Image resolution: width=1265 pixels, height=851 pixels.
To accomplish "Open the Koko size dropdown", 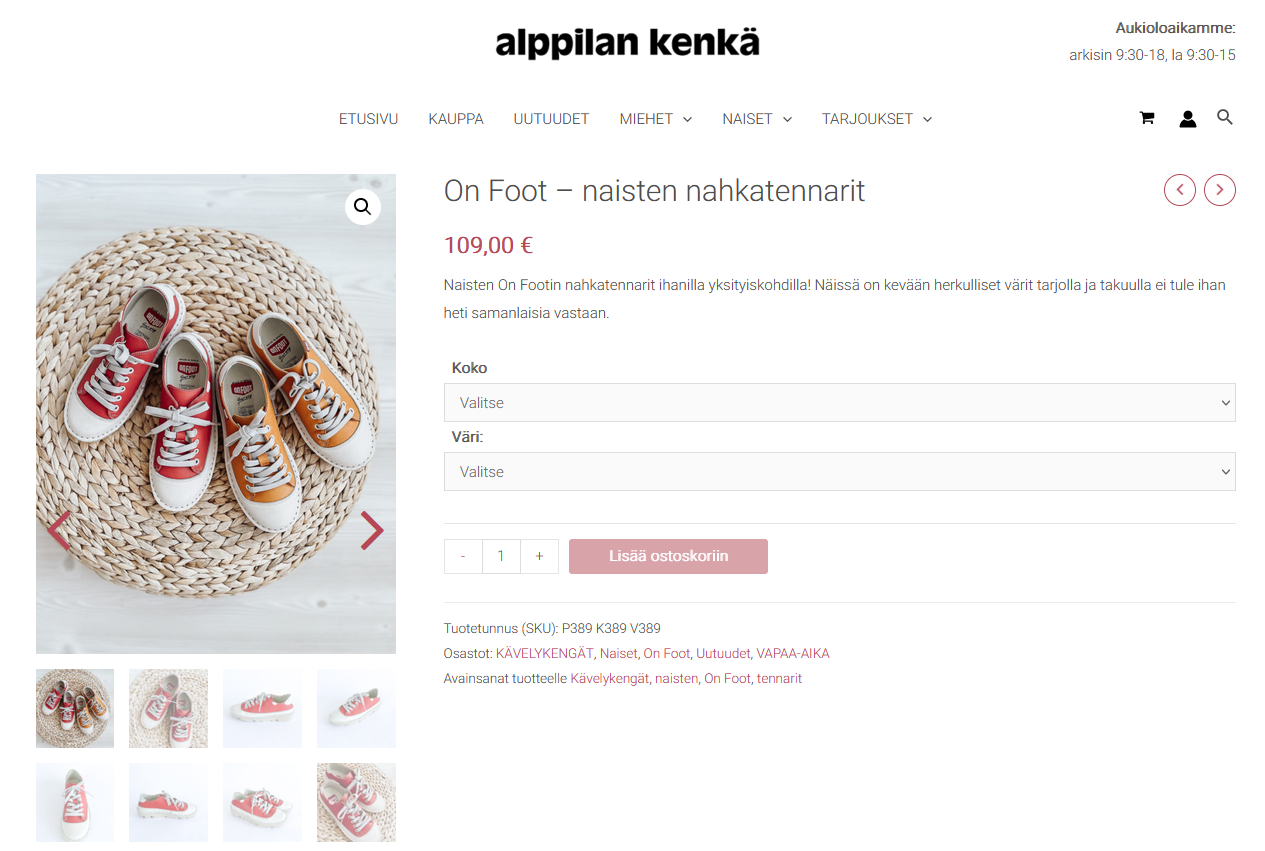I will point(839,403).
